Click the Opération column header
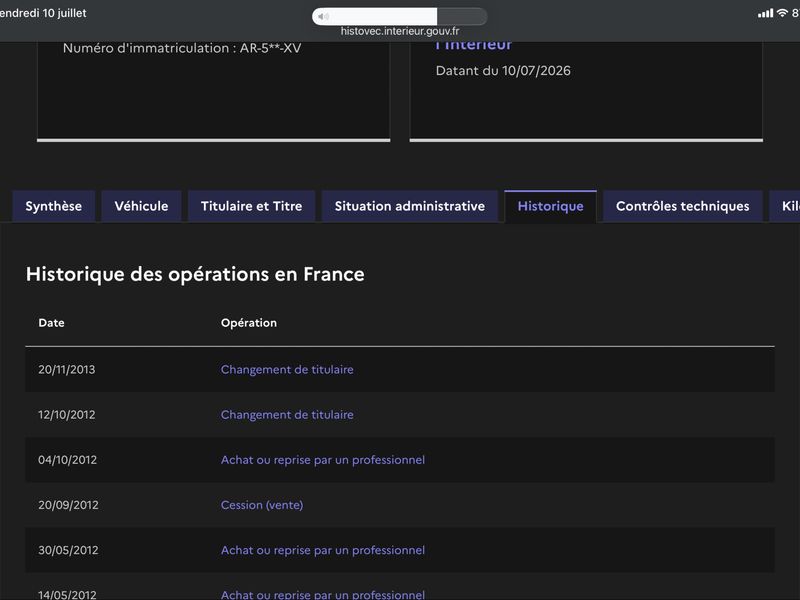This screenshot has width=800, height=600. [x=249, y=323]
